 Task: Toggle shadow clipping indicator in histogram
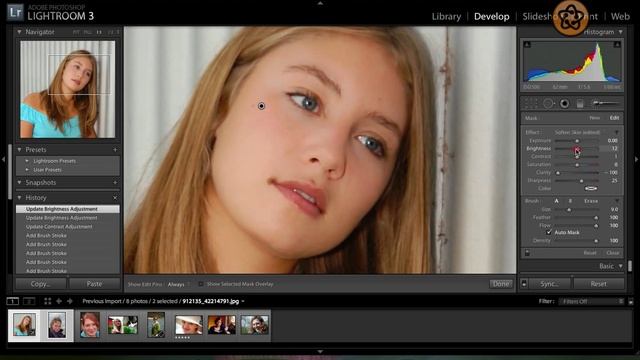[527, 44]
